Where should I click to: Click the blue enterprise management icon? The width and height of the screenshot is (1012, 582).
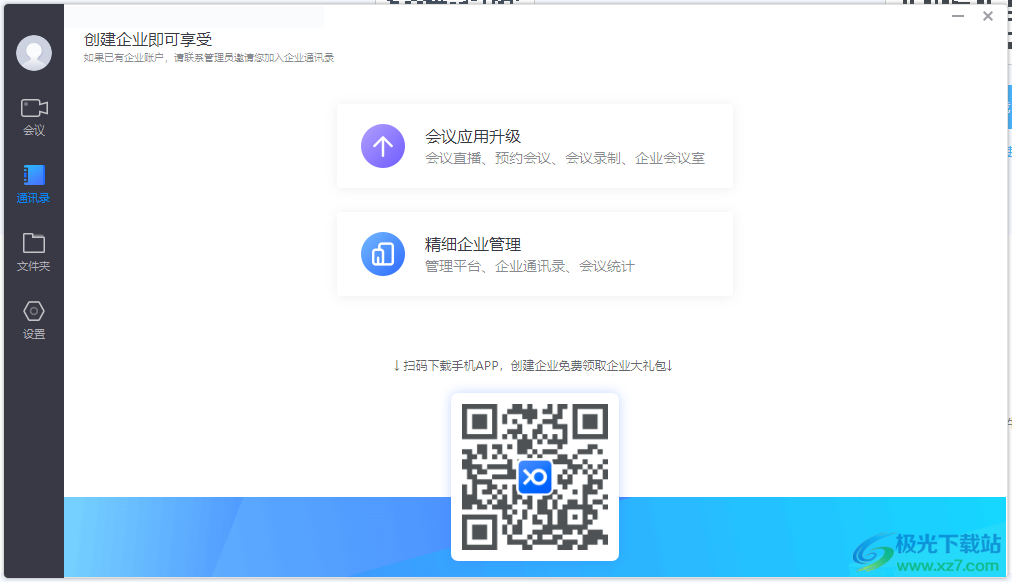click(x=383, y=254)
